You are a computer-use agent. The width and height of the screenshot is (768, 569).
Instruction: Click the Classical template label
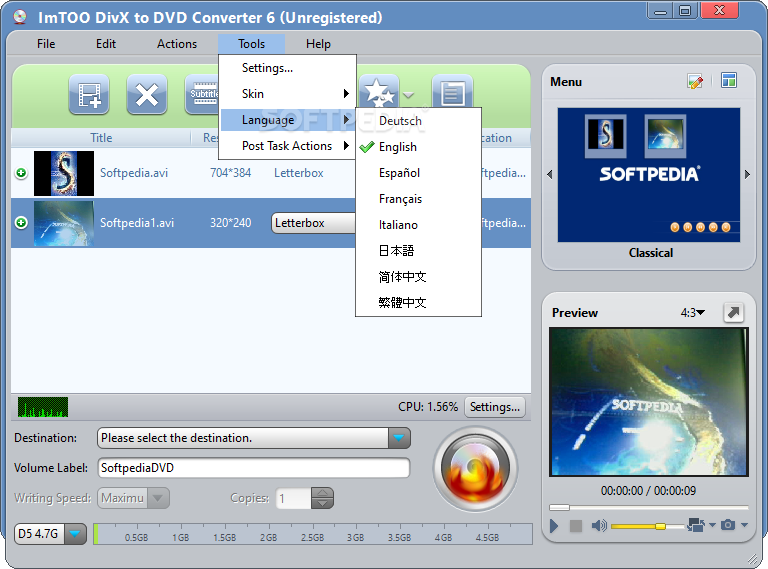[651, 253]
